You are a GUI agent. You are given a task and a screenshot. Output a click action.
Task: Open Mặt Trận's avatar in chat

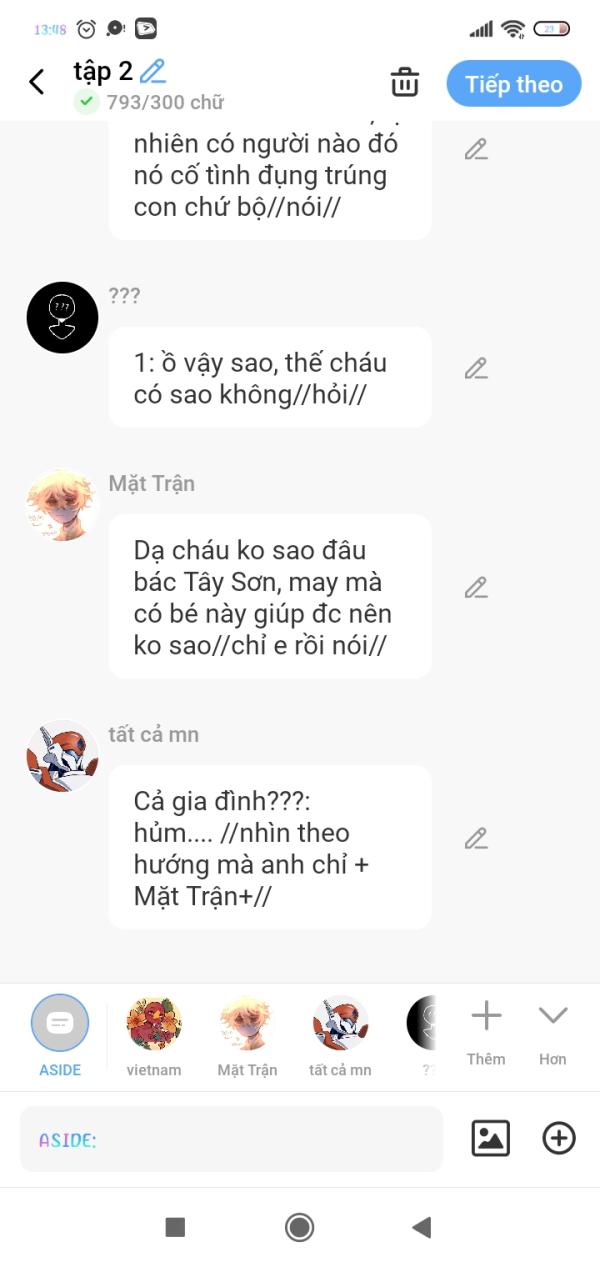point(62,505)
